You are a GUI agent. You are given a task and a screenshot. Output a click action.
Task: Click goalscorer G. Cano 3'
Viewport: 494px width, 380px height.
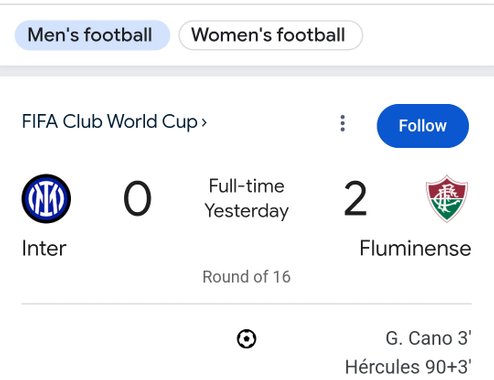428,338
